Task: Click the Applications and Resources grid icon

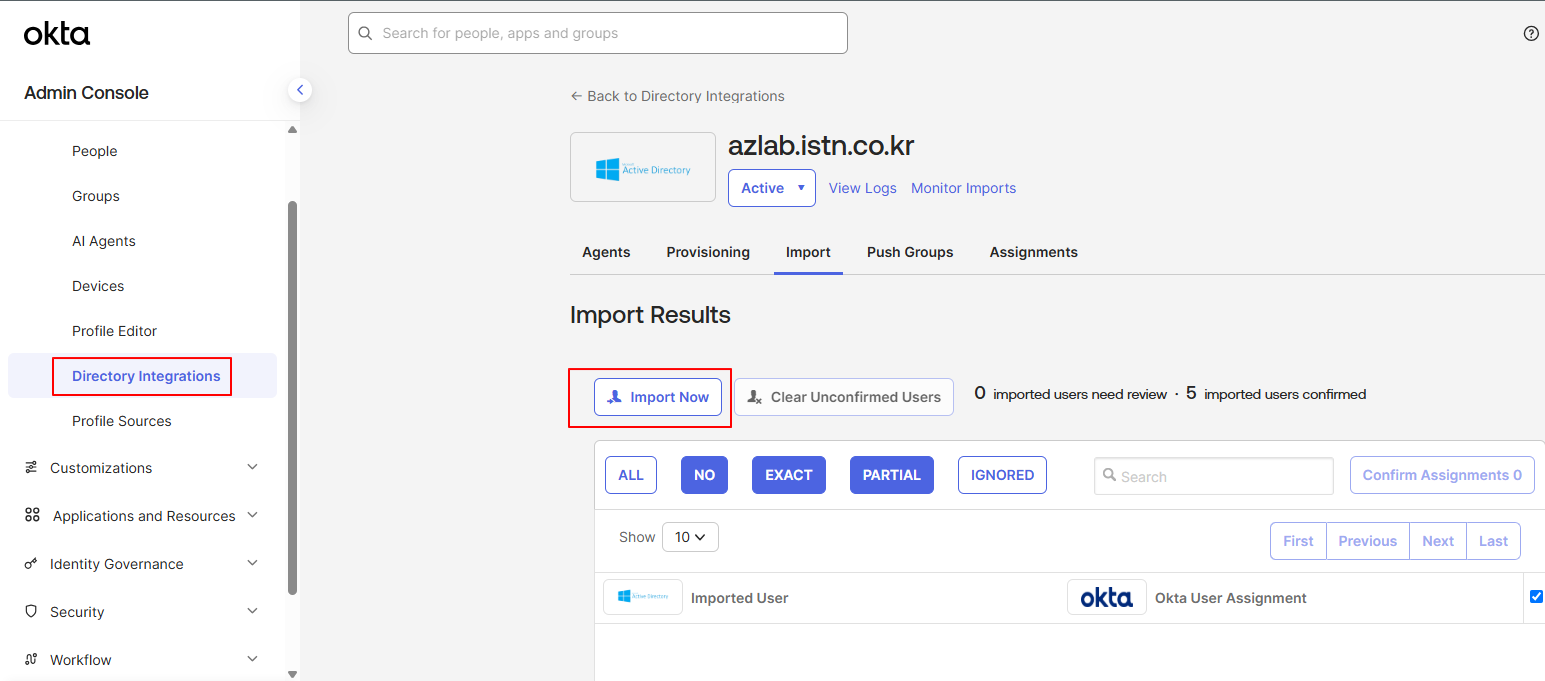Action: (32, 515)
